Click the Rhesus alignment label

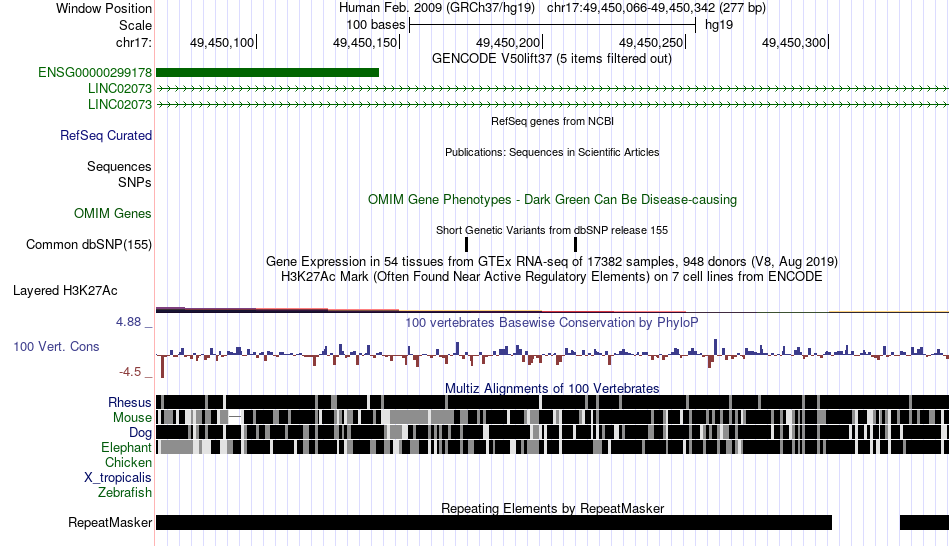[130, 402]
